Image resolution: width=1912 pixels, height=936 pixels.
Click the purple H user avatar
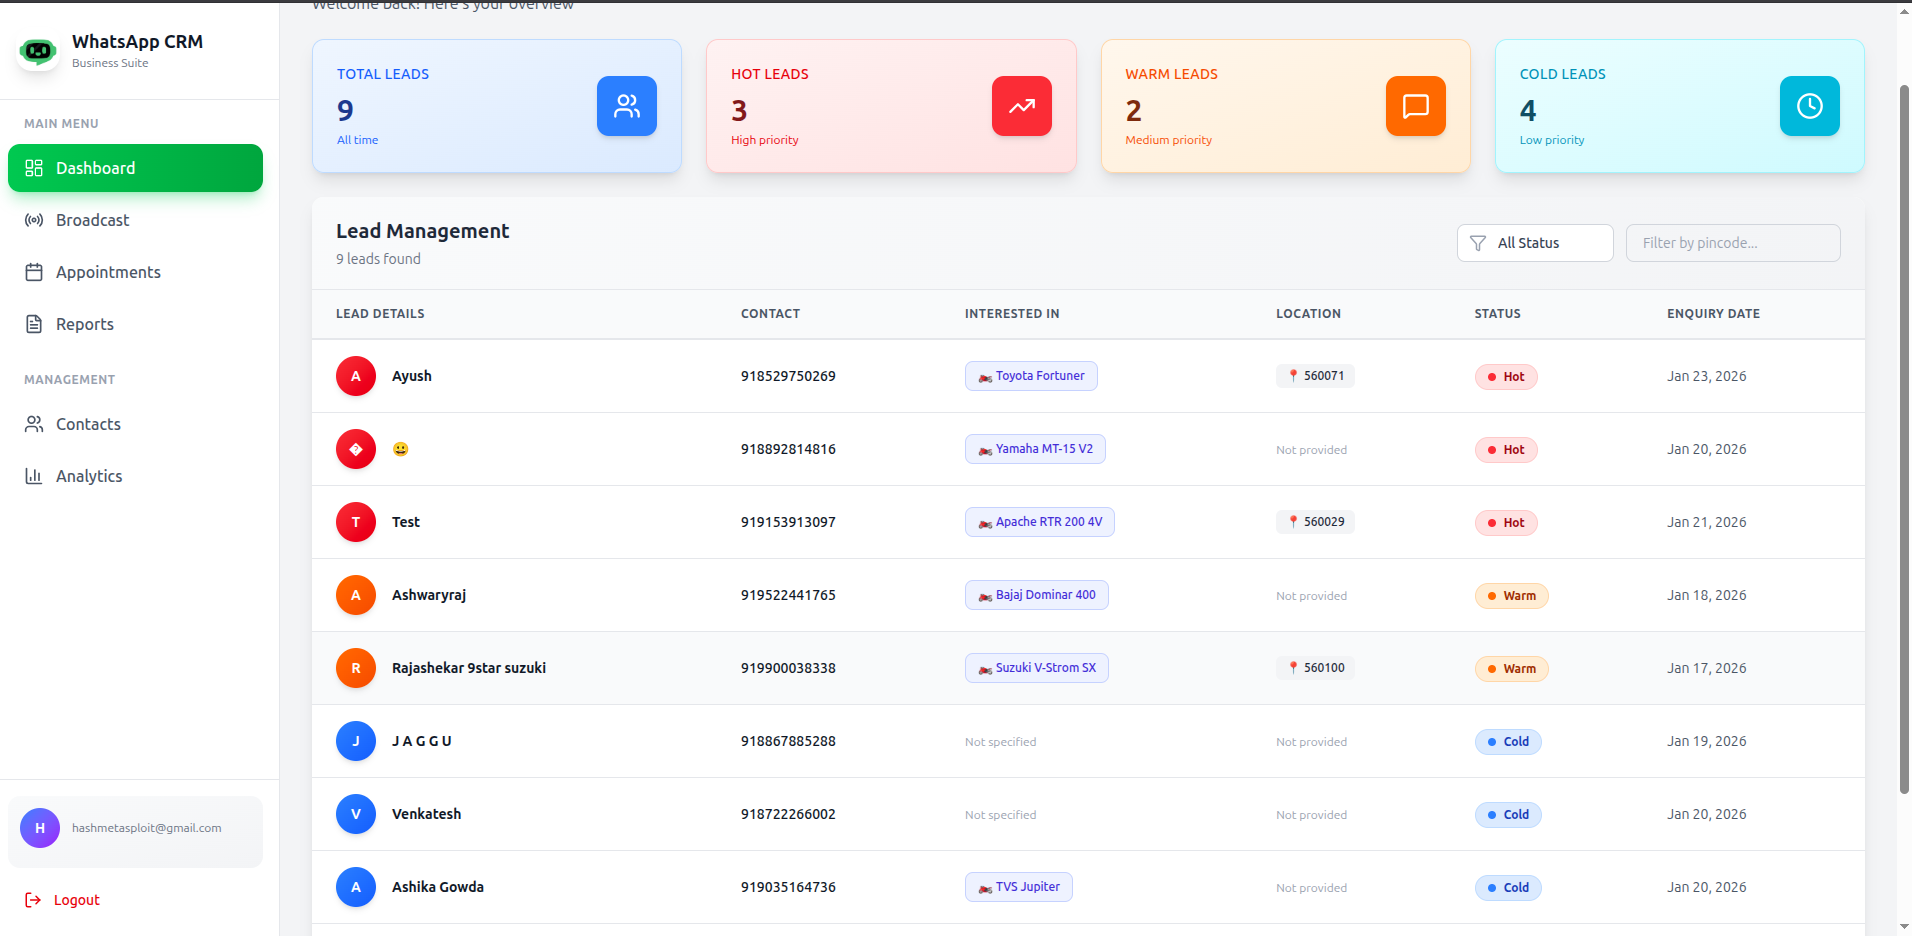click(40, 828)
